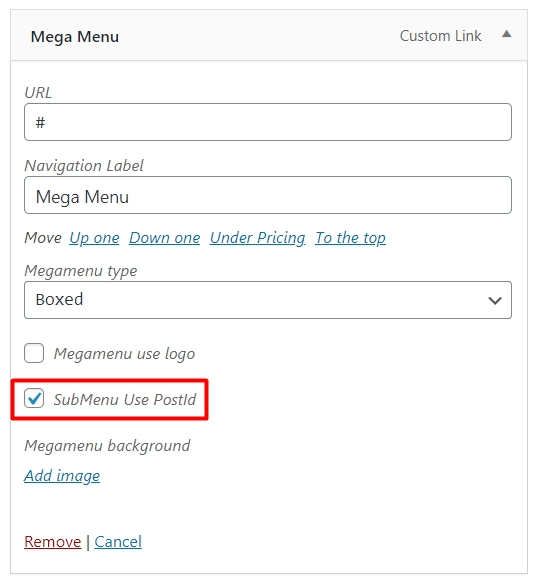Enable the Megamenu use logo checkbox
Screen dimensions: 537x582
pos(34,353)
